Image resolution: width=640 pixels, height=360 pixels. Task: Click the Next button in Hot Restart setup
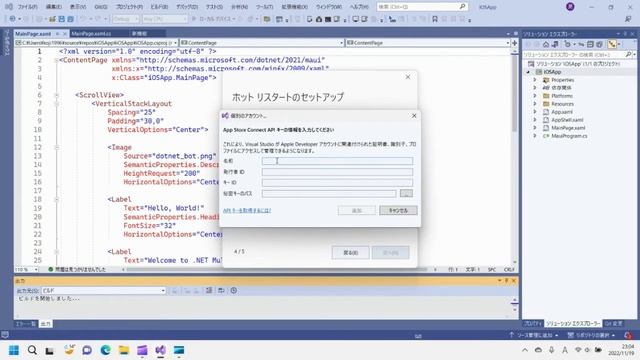[x=390, y=253]
